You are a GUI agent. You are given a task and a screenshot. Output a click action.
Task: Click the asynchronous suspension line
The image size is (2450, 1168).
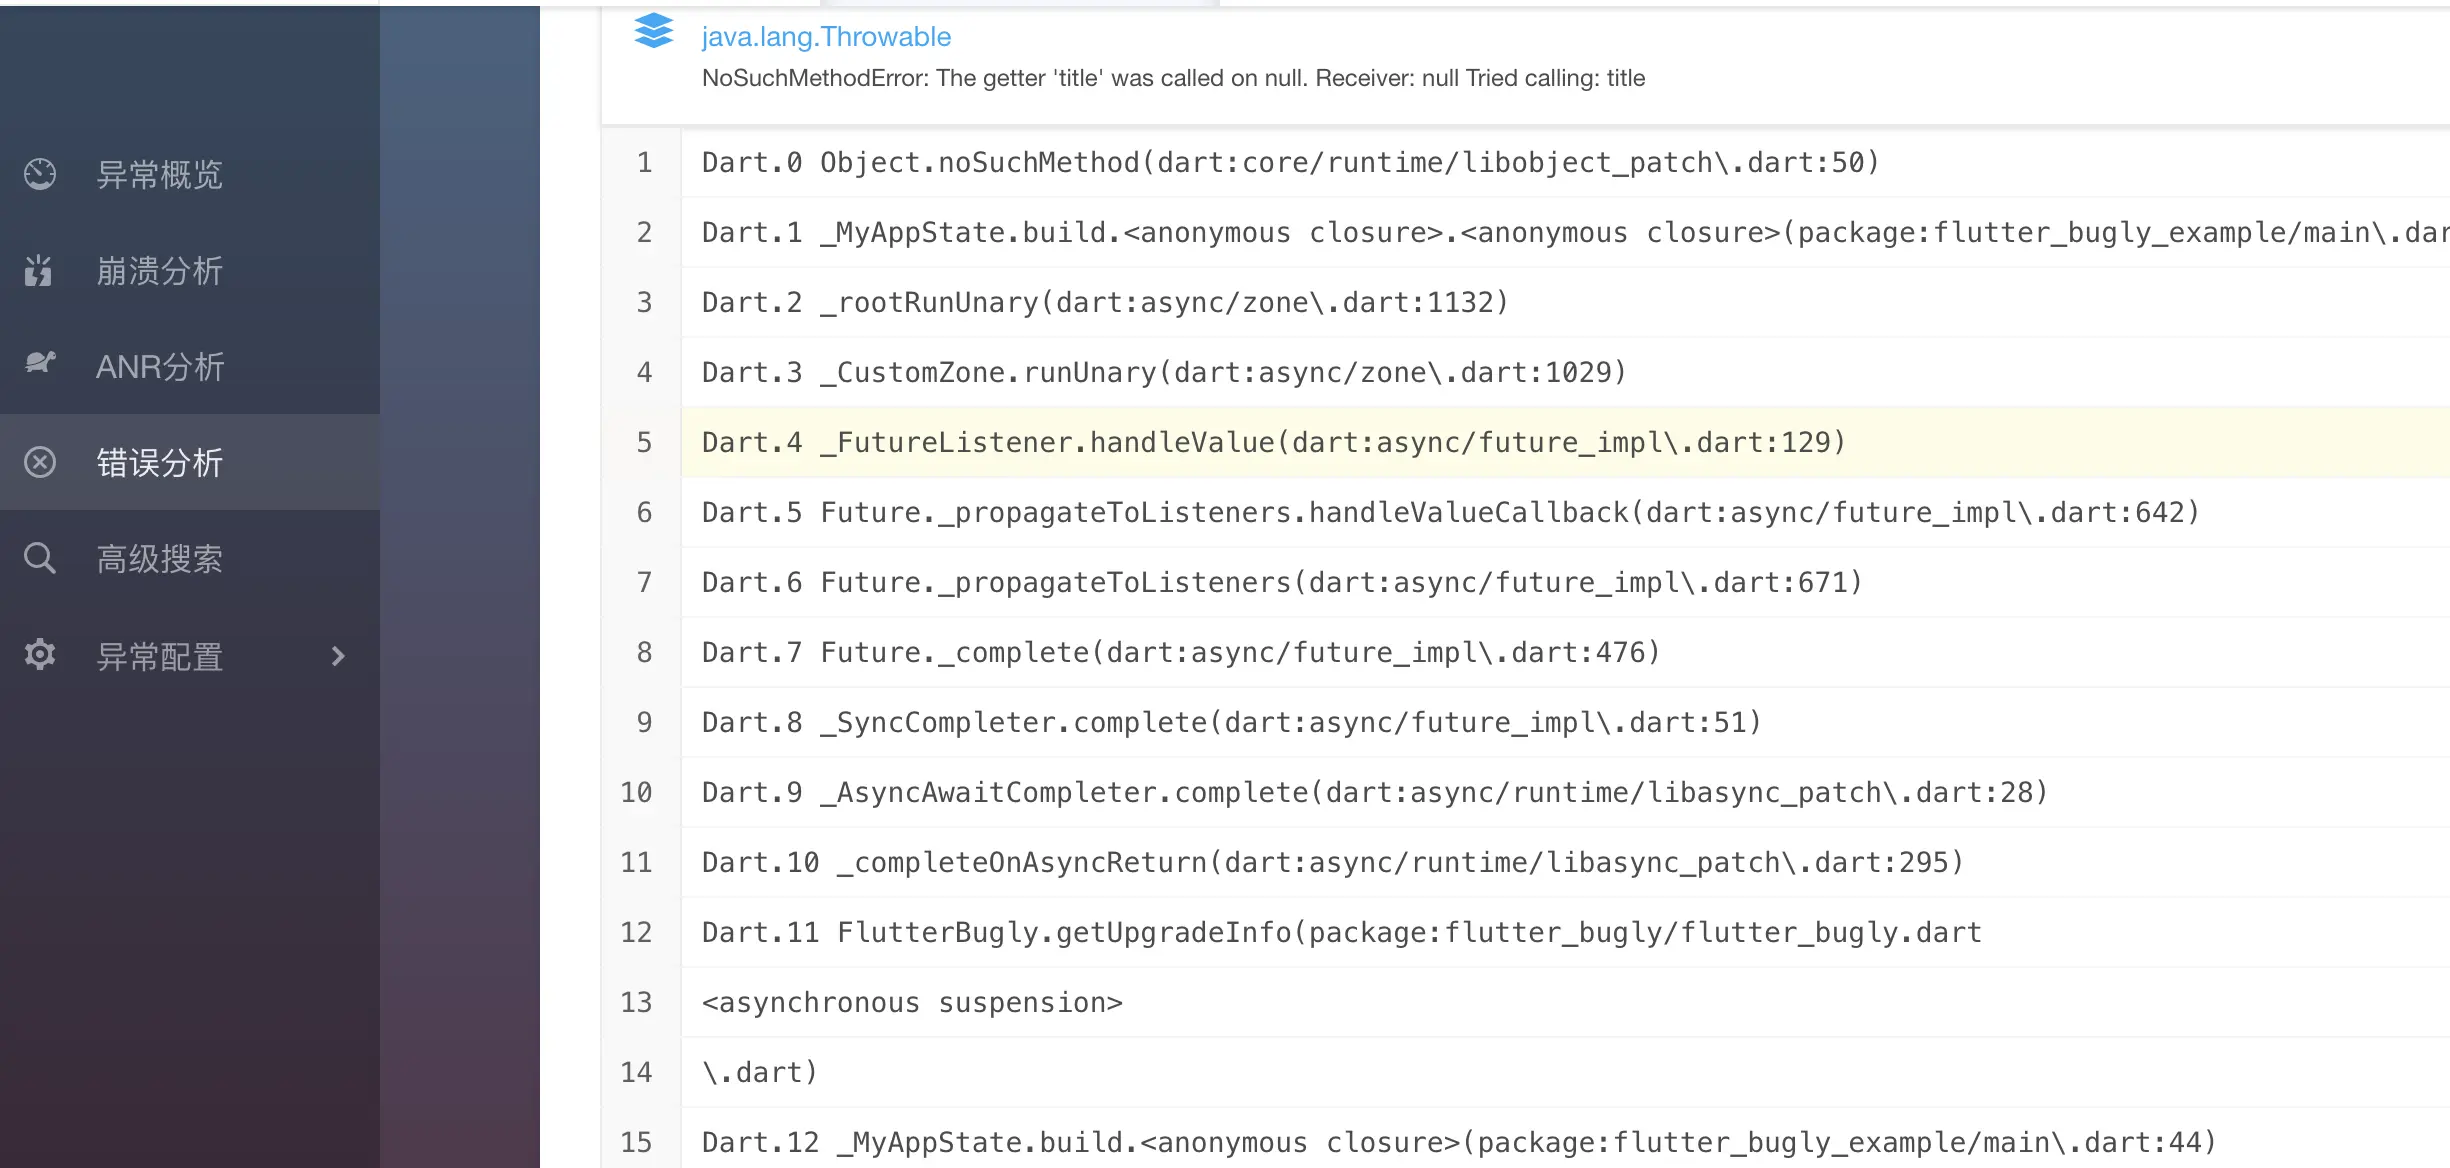pyautogui.click(x=912, y=1002)
